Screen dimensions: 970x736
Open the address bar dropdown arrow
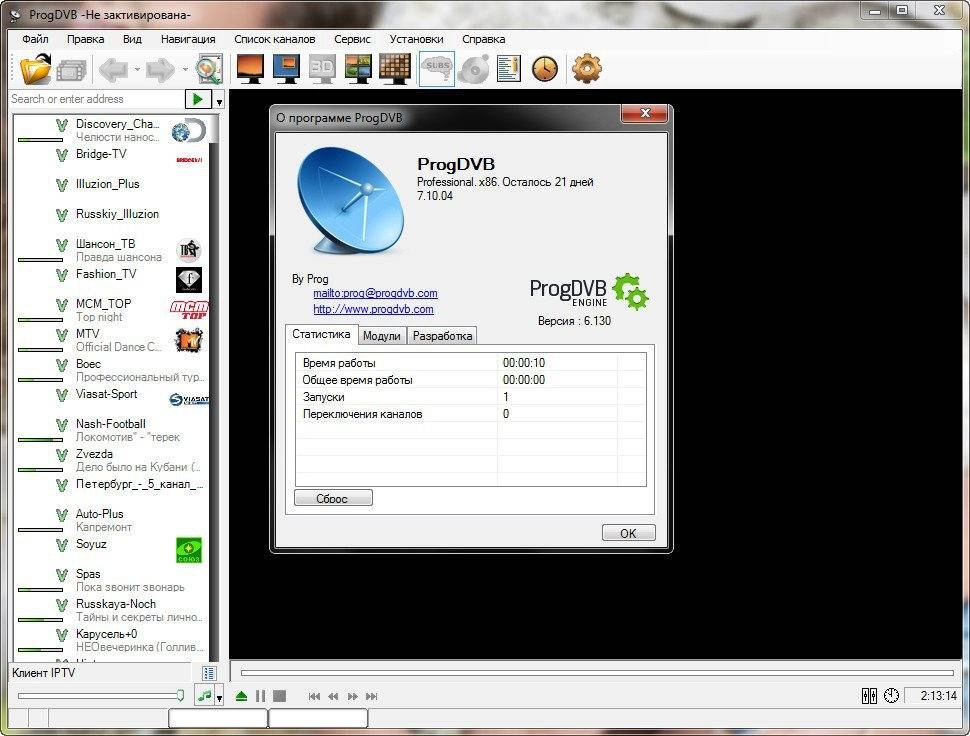click(219, 100)
